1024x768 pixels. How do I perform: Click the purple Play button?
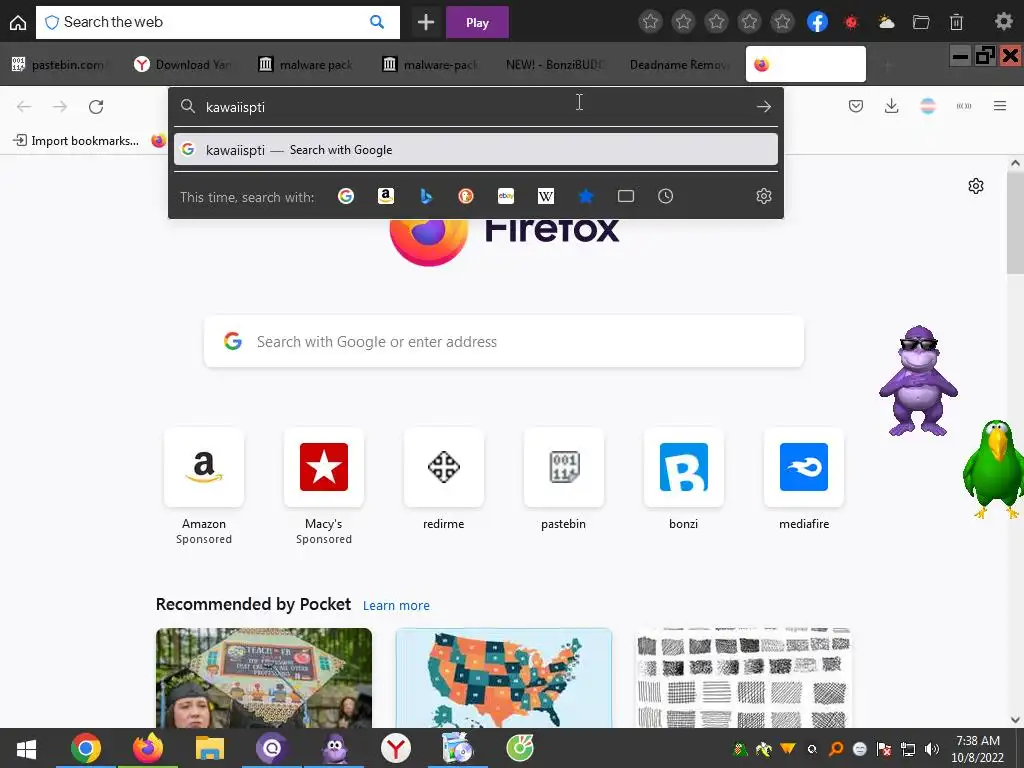(477, 22)
